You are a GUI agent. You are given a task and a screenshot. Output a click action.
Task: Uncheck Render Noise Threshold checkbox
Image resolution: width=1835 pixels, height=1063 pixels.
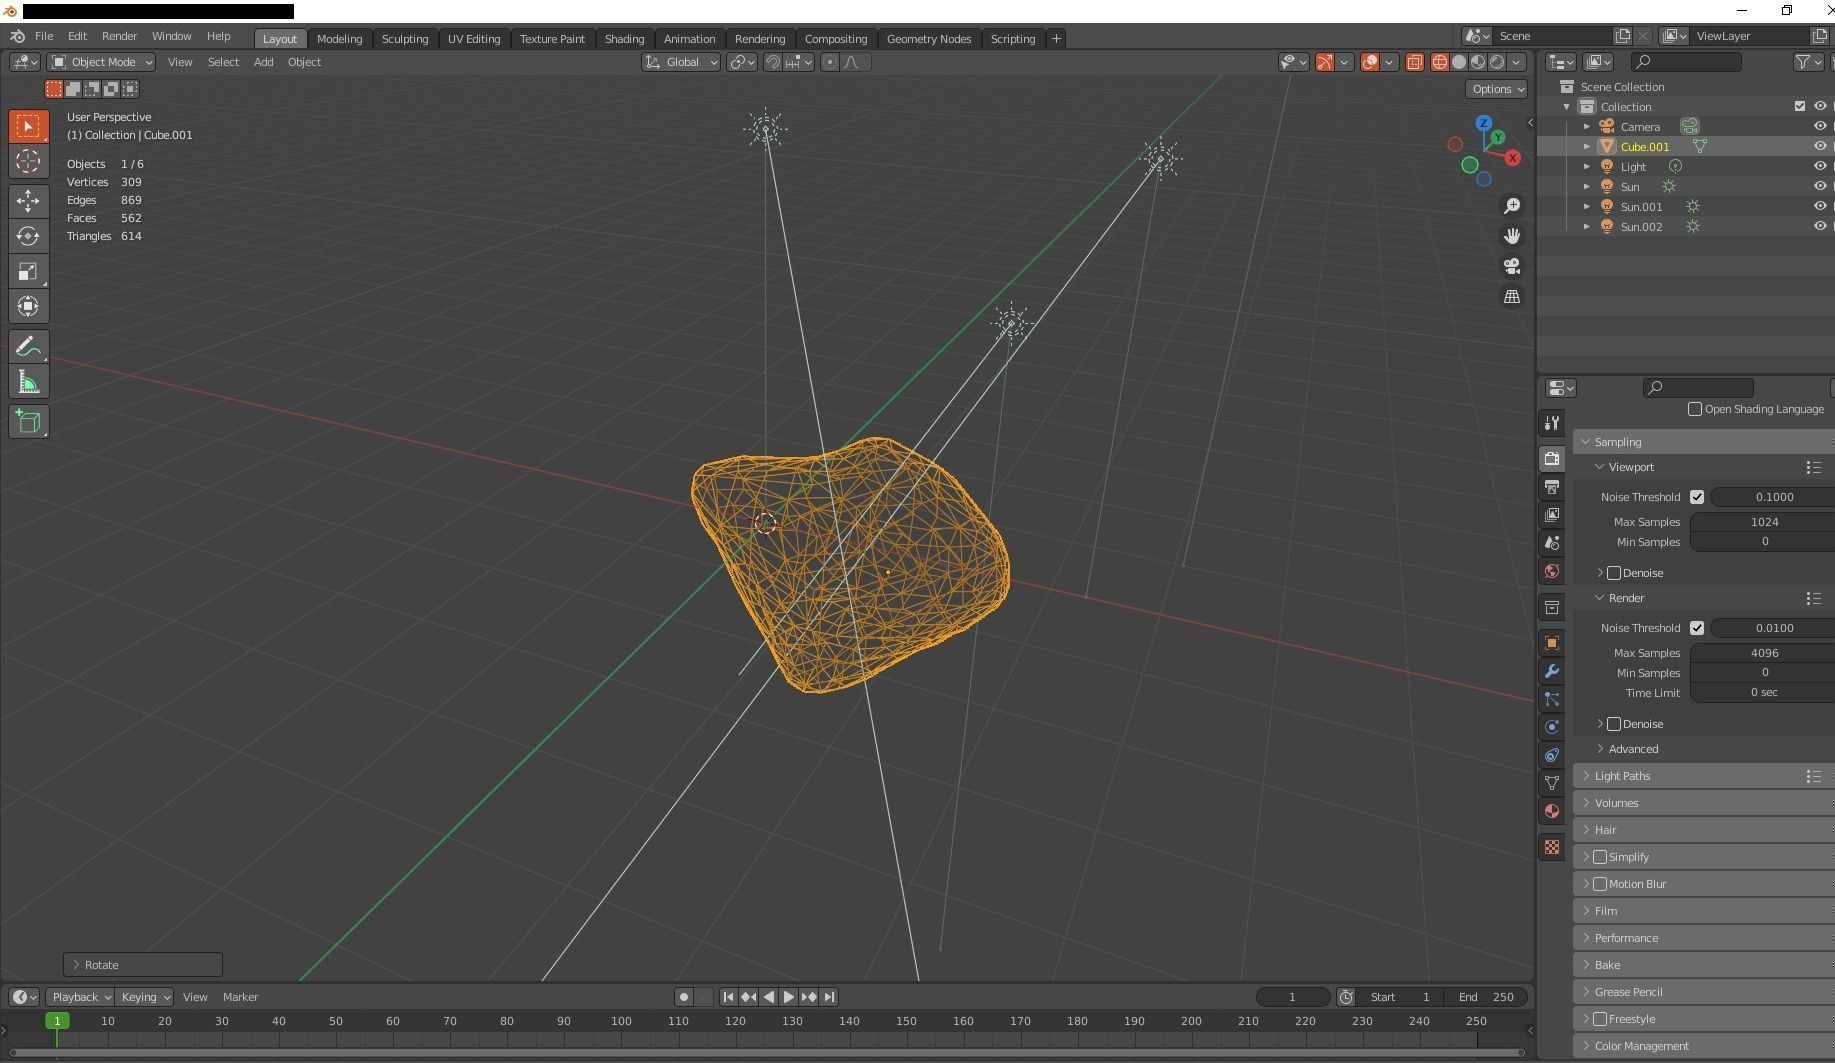(x=1697, y=628)
